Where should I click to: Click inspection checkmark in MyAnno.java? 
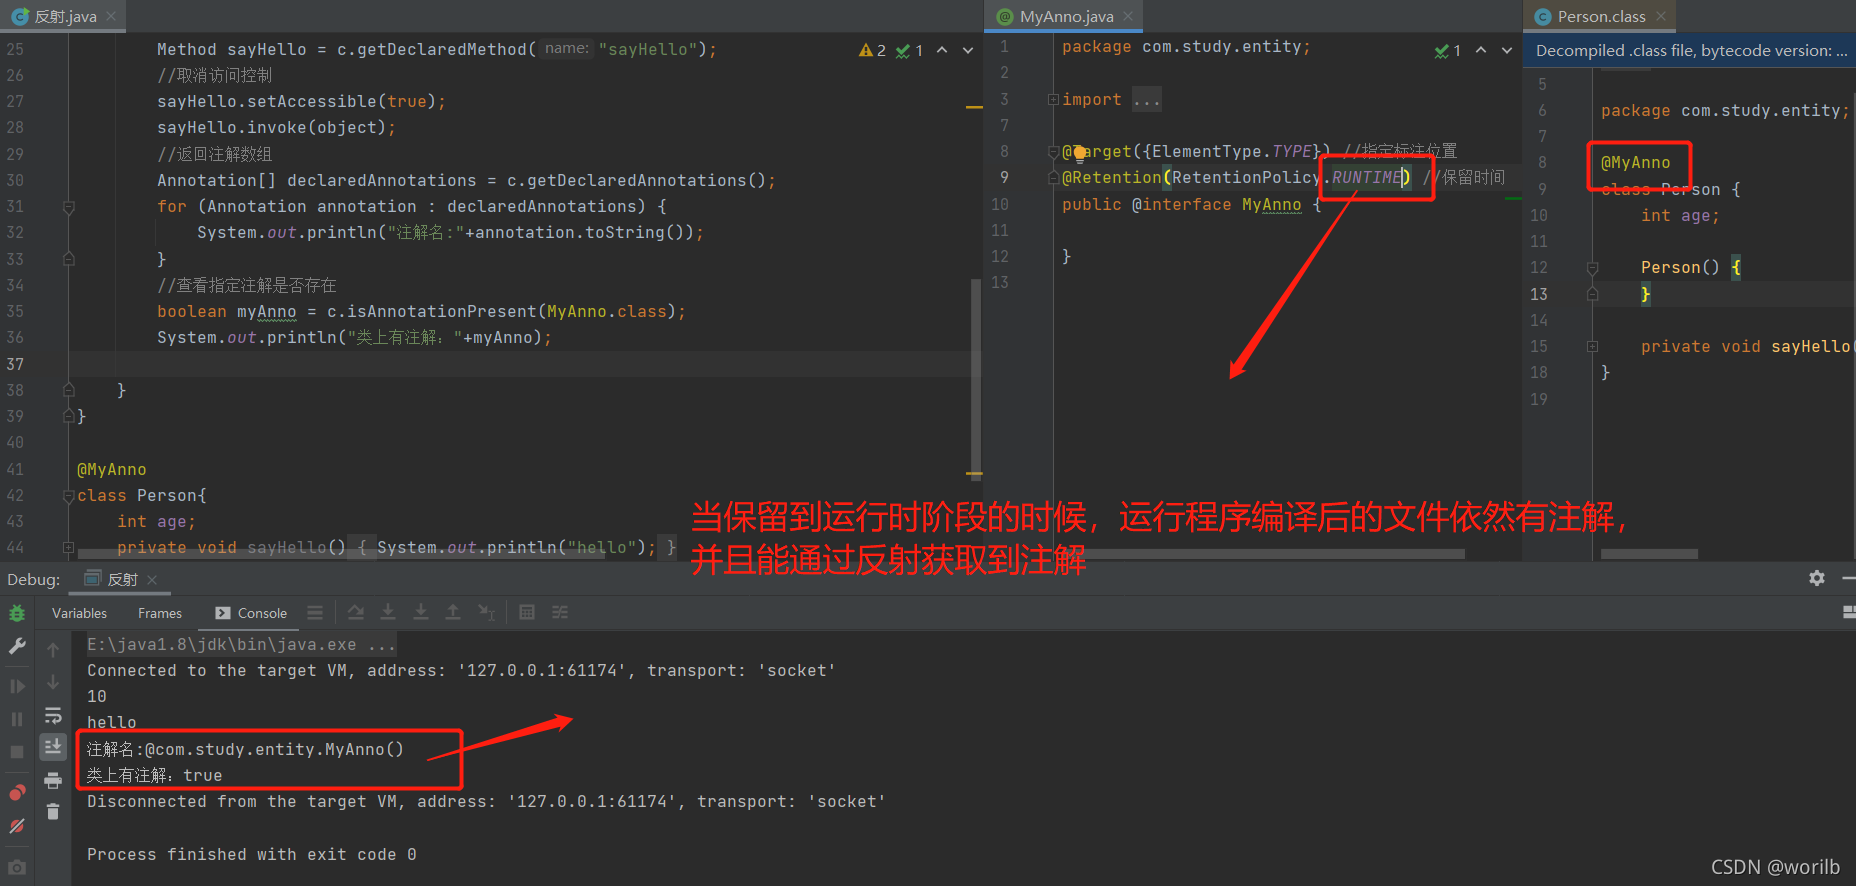point(1448,50)
